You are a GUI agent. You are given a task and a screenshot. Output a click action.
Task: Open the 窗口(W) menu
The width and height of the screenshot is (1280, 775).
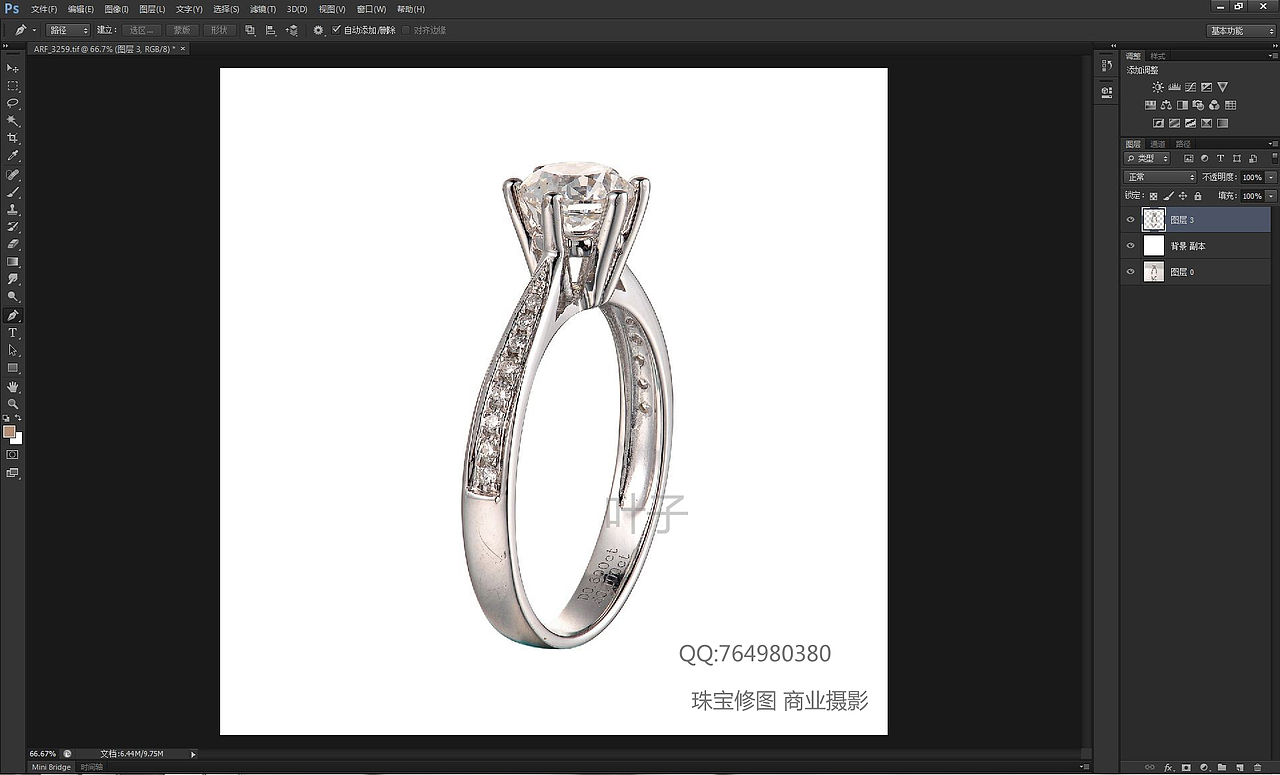coord(371,9)
